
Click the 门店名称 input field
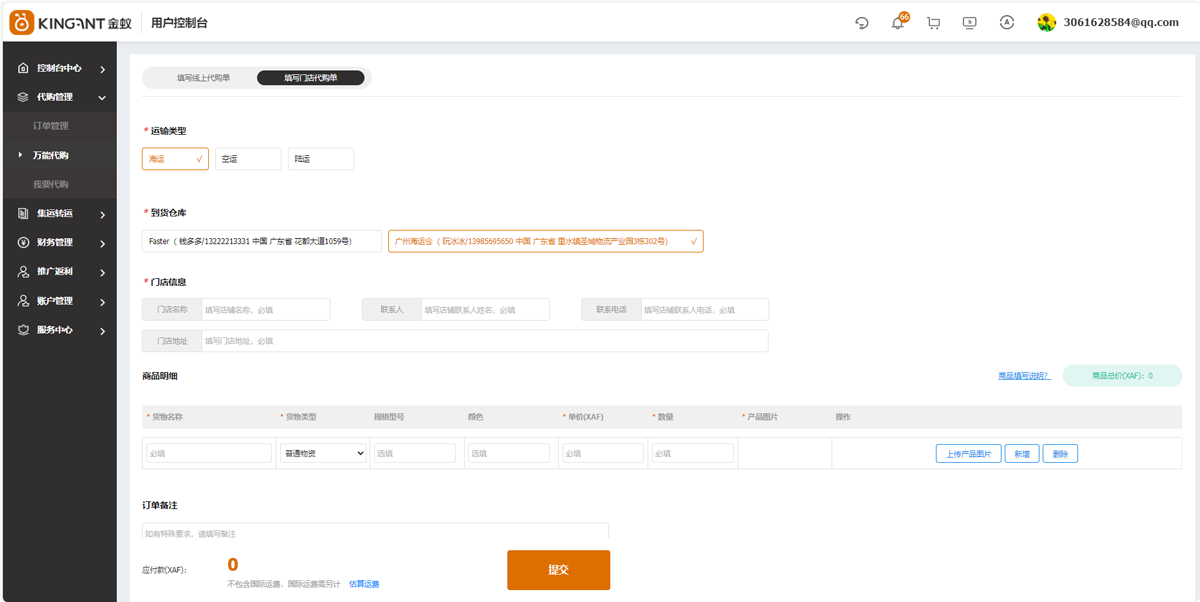[265, 310]
